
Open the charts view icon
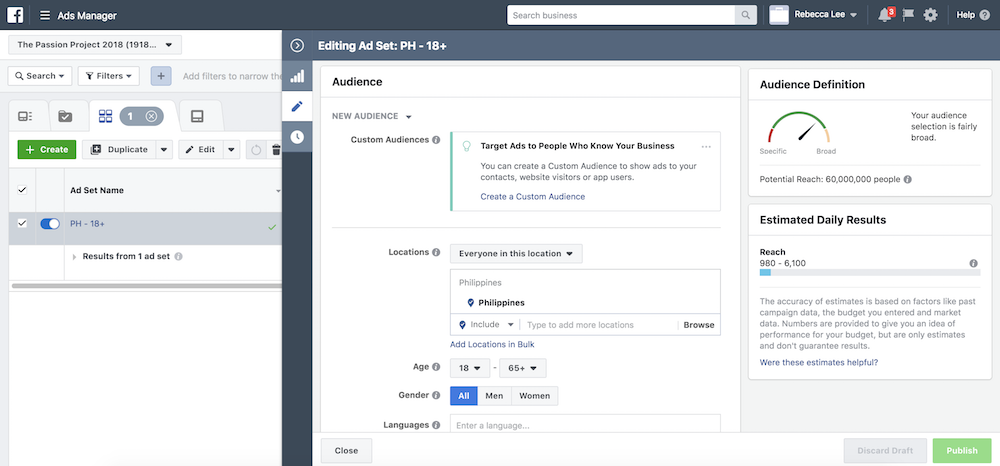(297, 76)
